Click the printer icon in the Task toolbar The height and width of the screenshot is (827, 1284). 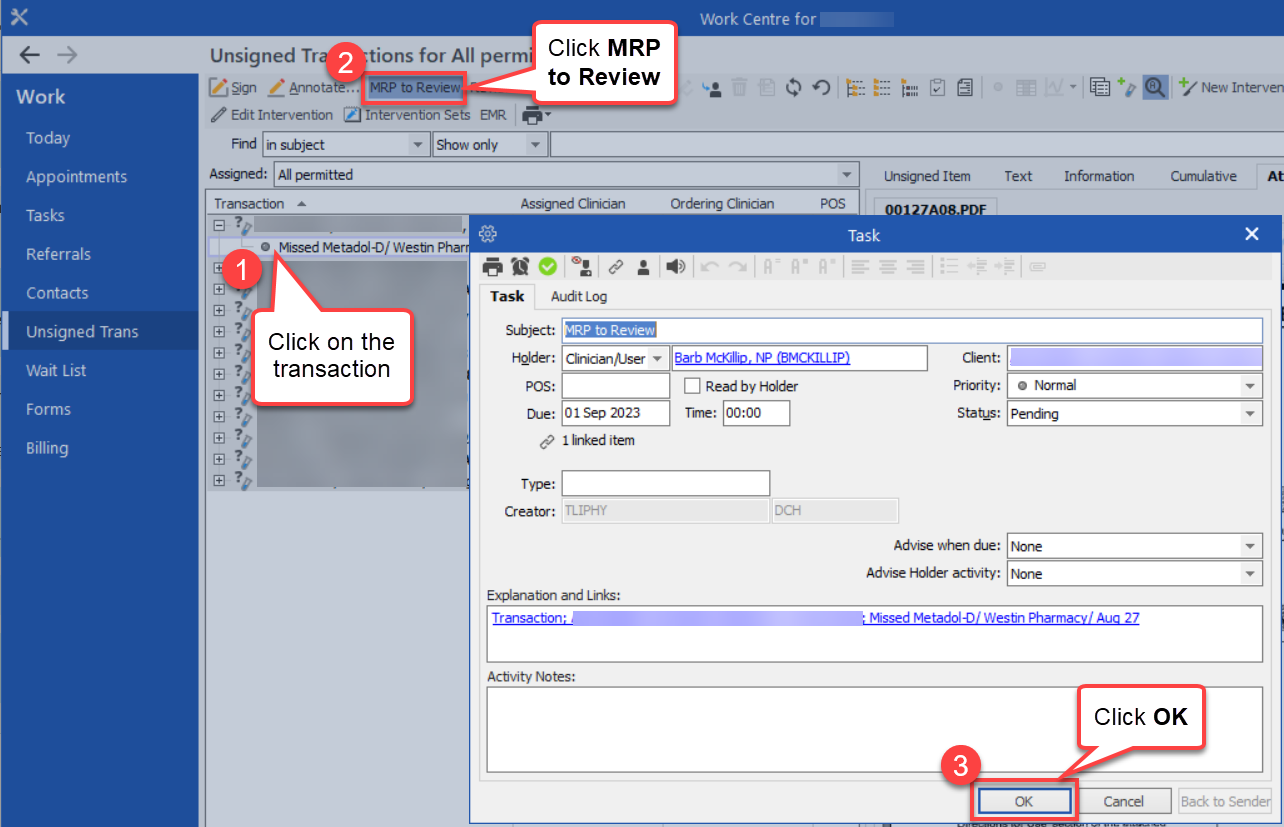(492, 267)
